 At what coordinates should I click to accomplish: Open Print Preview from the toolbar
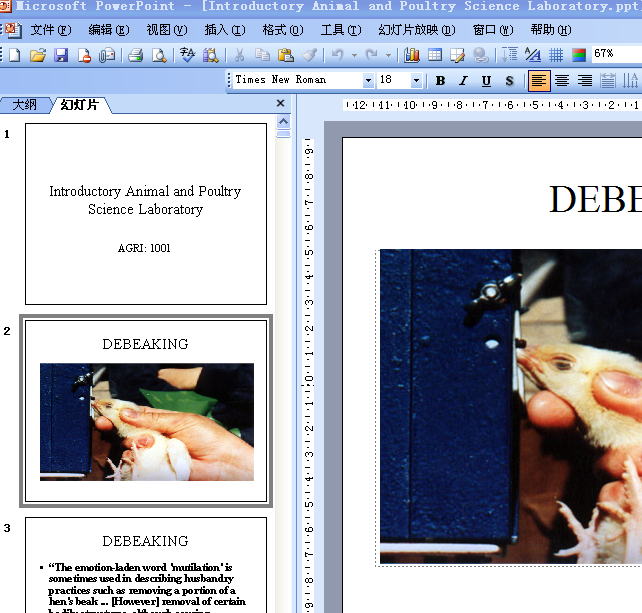pos(159,55)
